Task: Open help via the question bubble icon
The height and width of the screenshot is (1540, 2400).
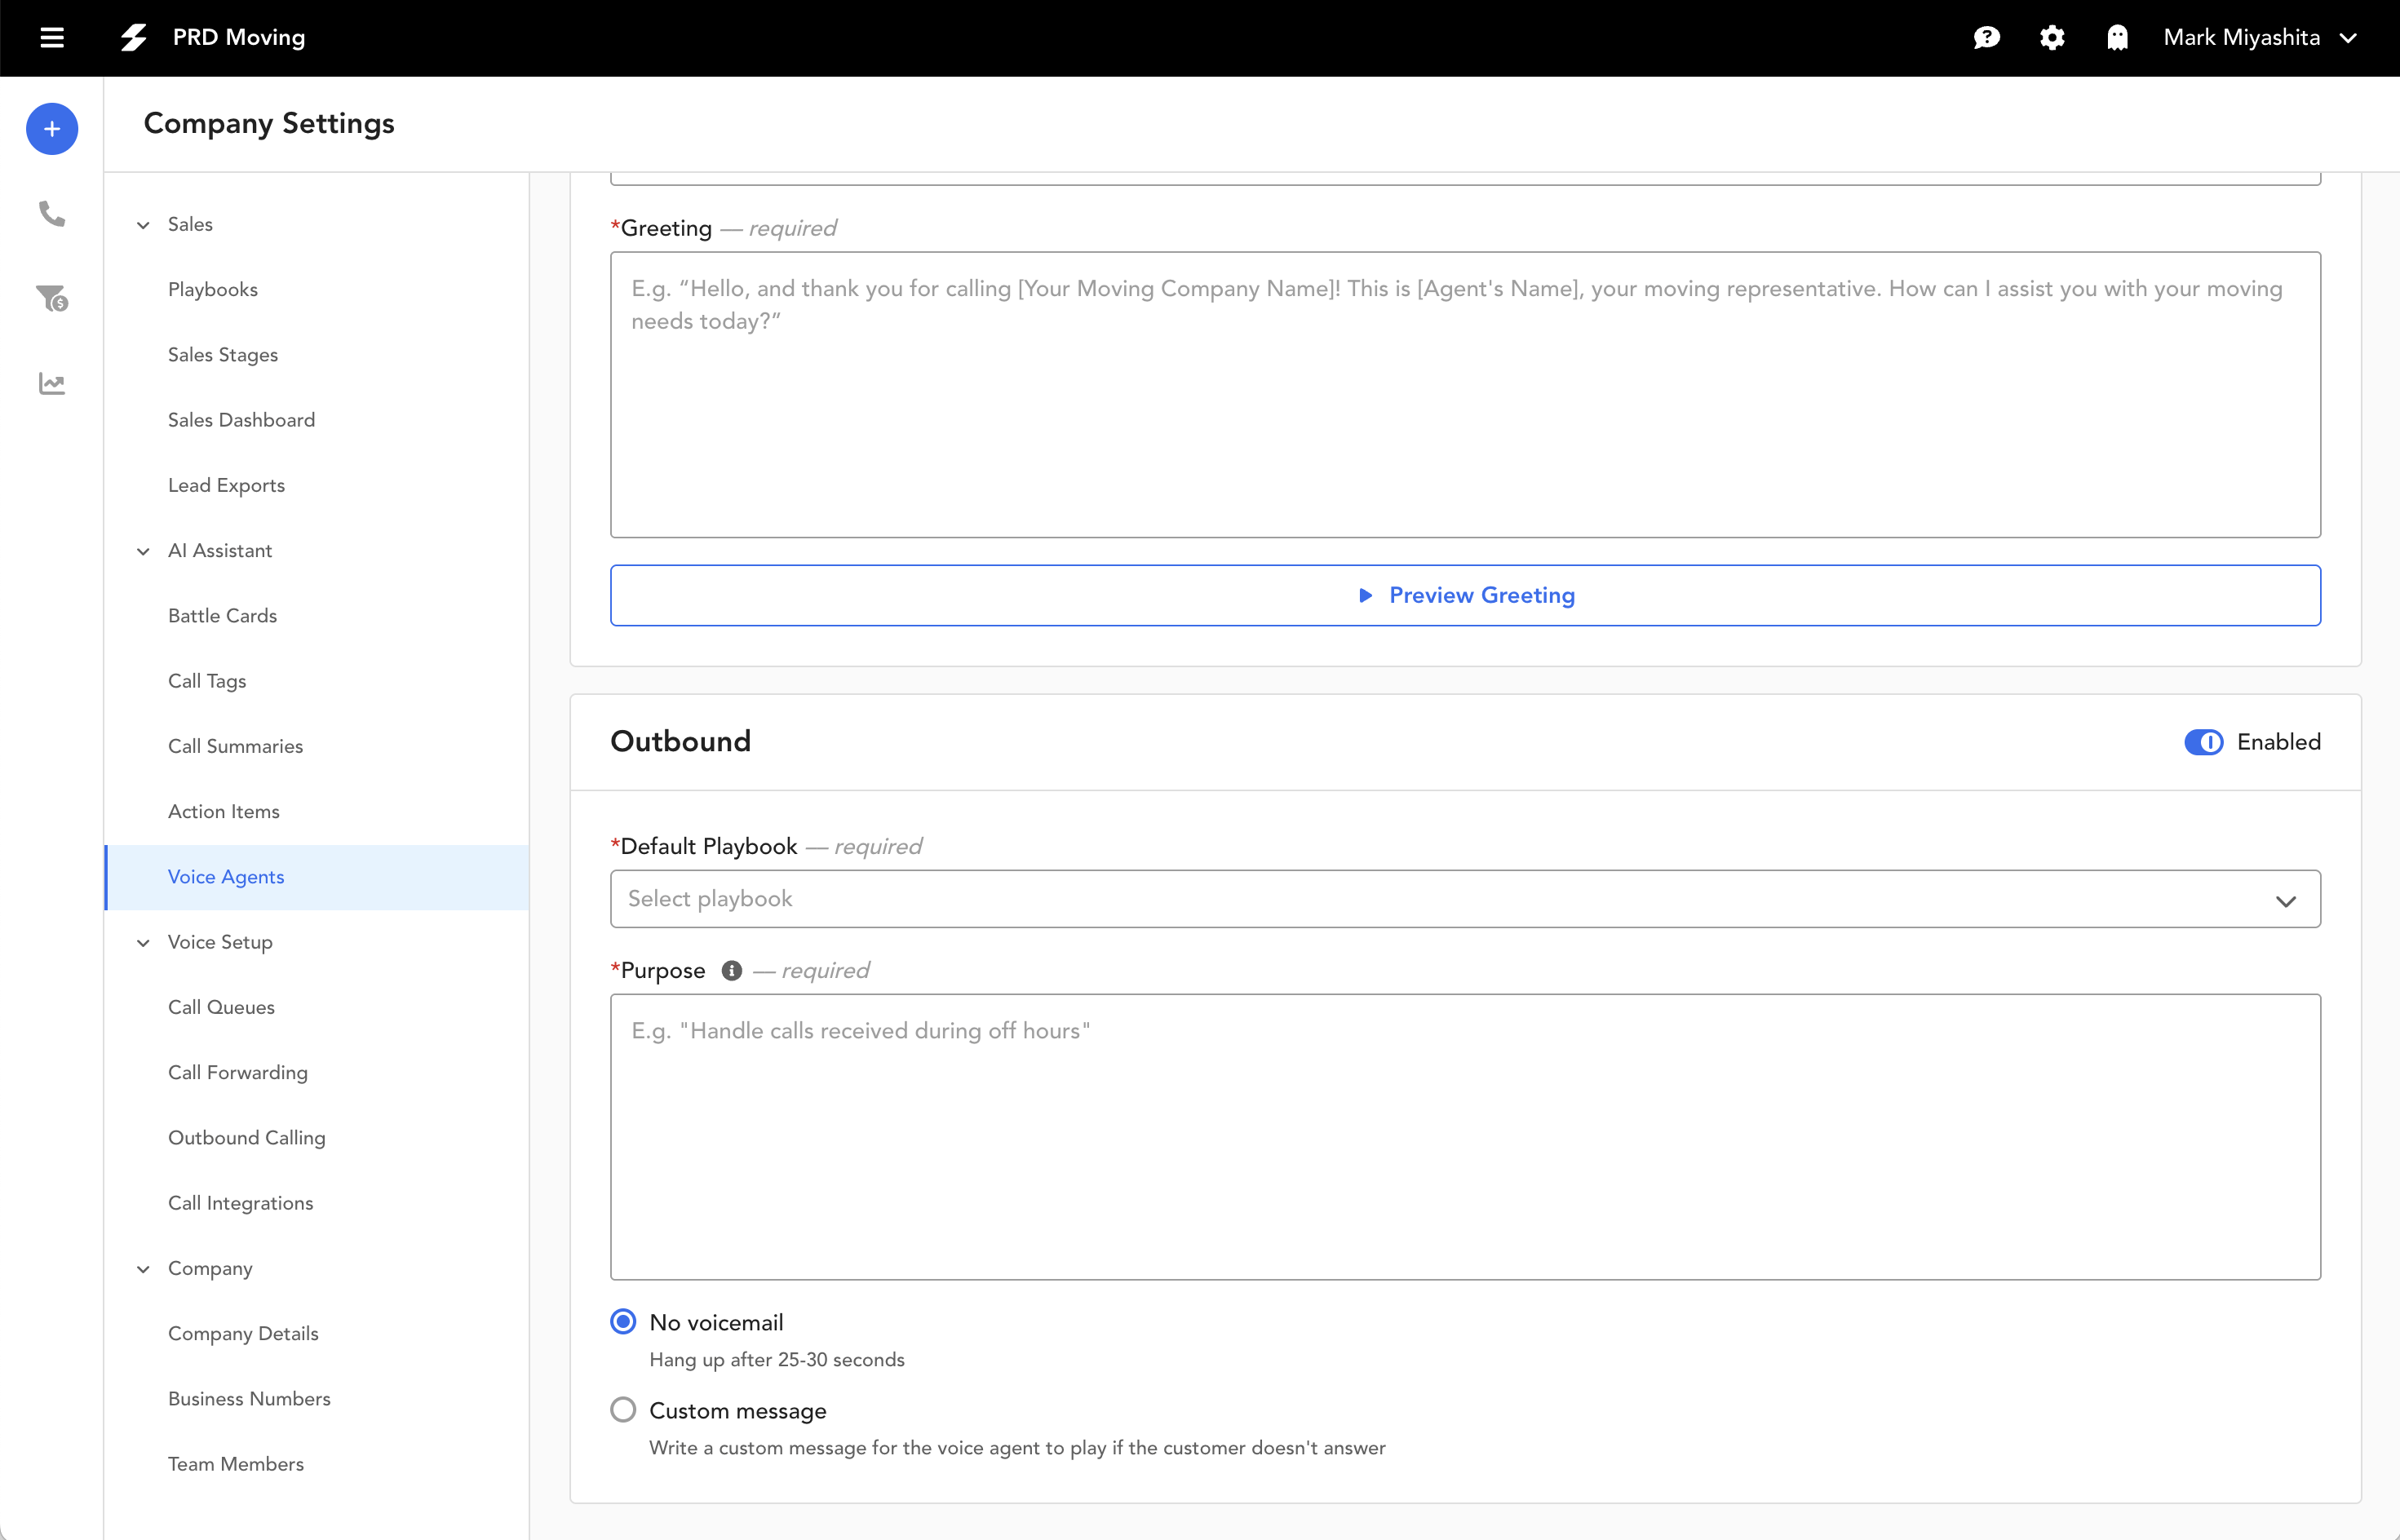Action: click(1986, 38)
